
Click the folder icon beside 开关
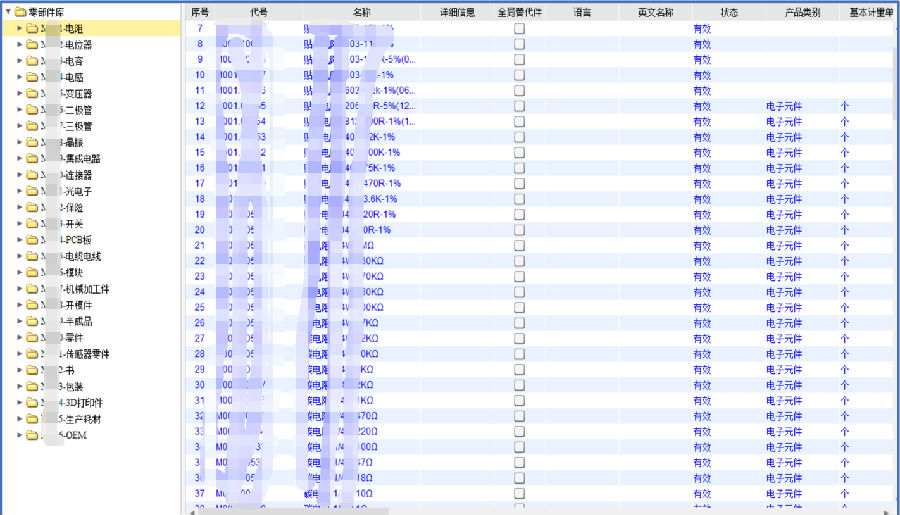[32, 223]
